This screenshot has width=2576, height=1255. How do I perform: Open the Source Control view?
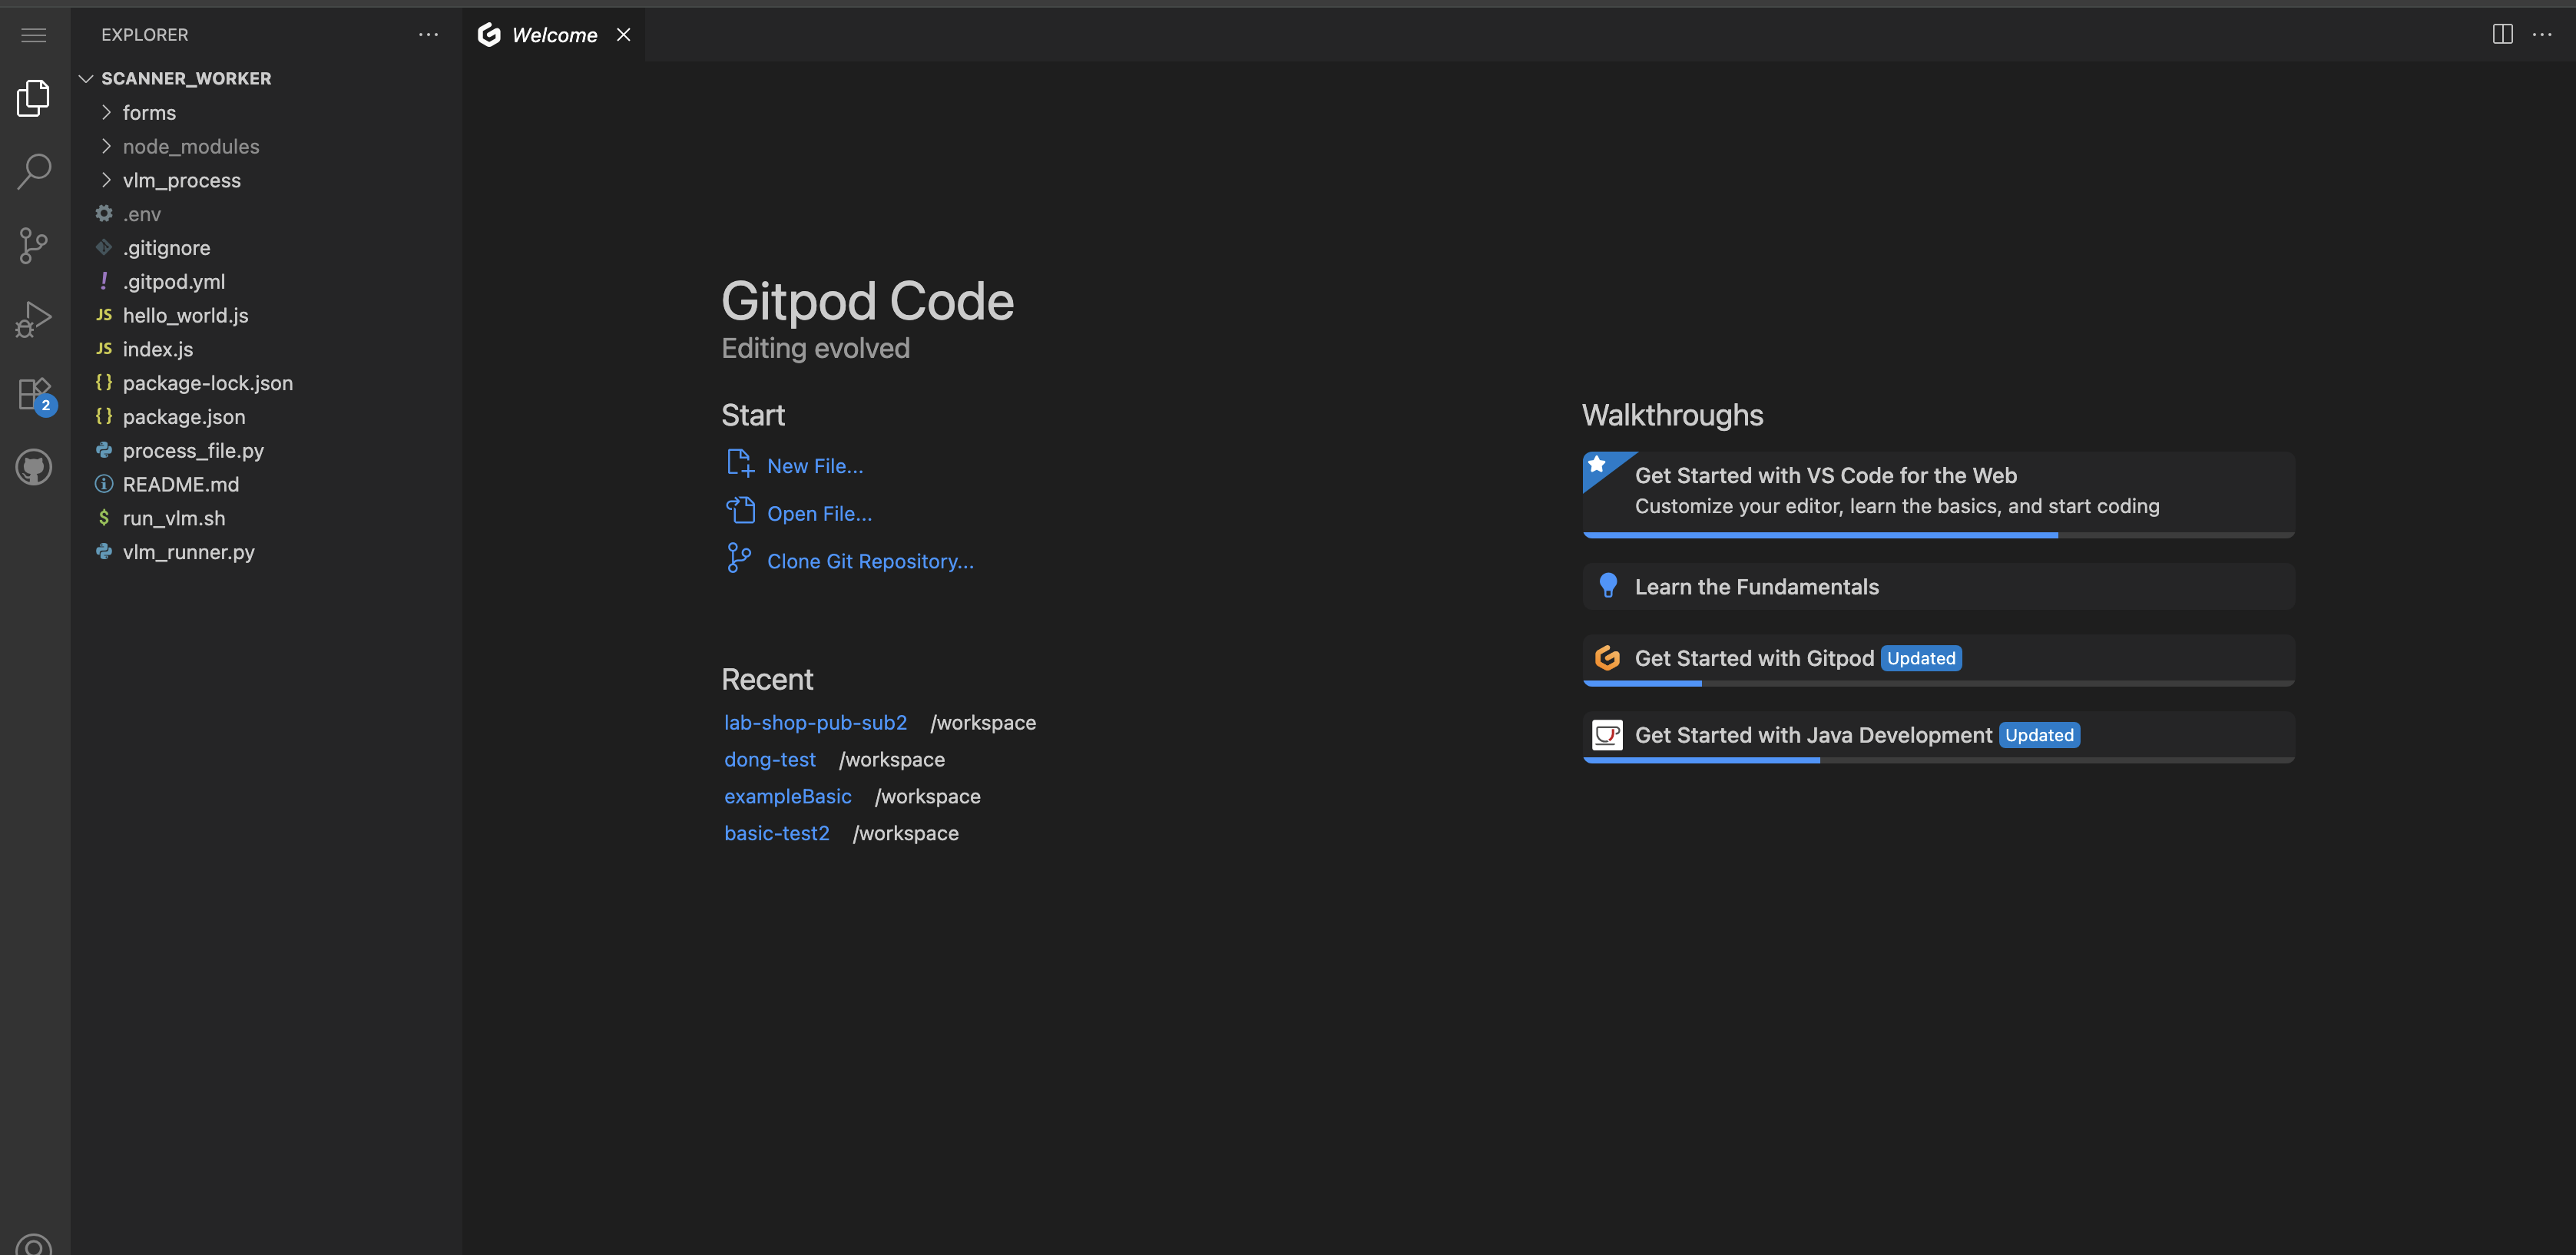pos(34,245)
